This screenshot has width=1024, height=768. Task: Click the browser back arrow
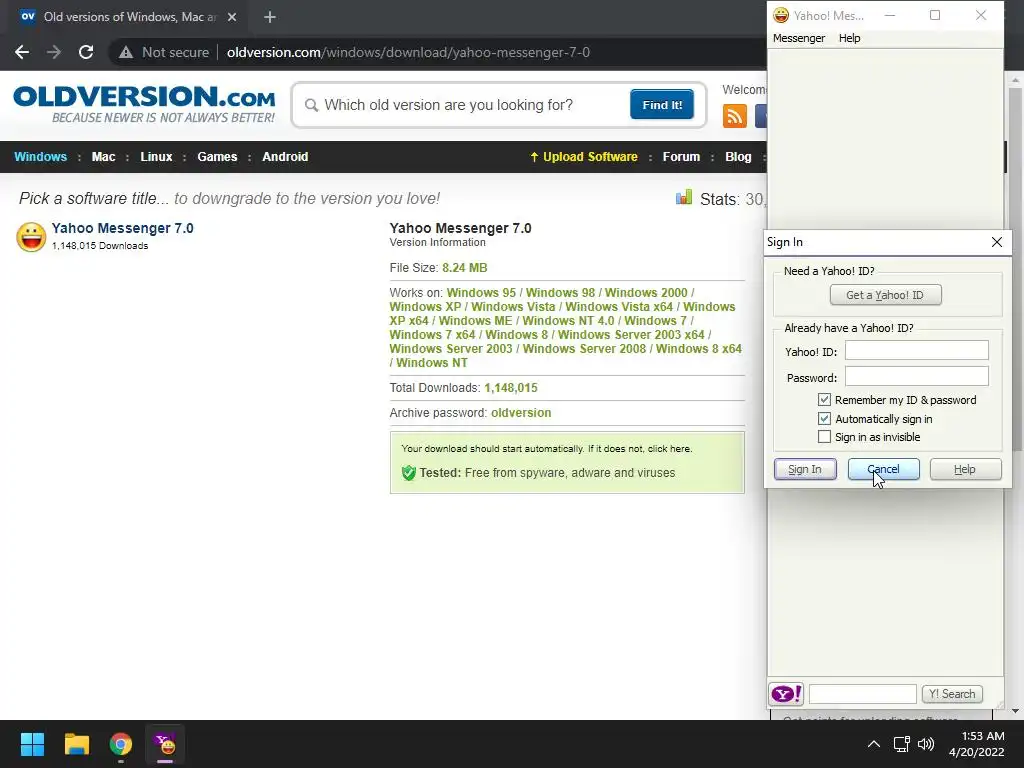(x=22, y=52)
